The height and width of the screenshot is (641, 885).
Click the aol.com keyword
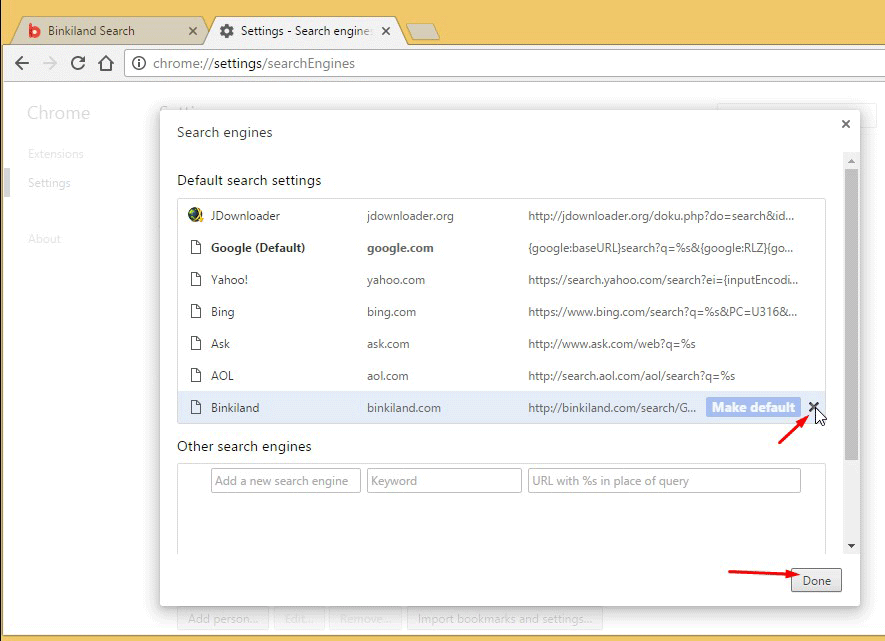[x=387, y=376]
